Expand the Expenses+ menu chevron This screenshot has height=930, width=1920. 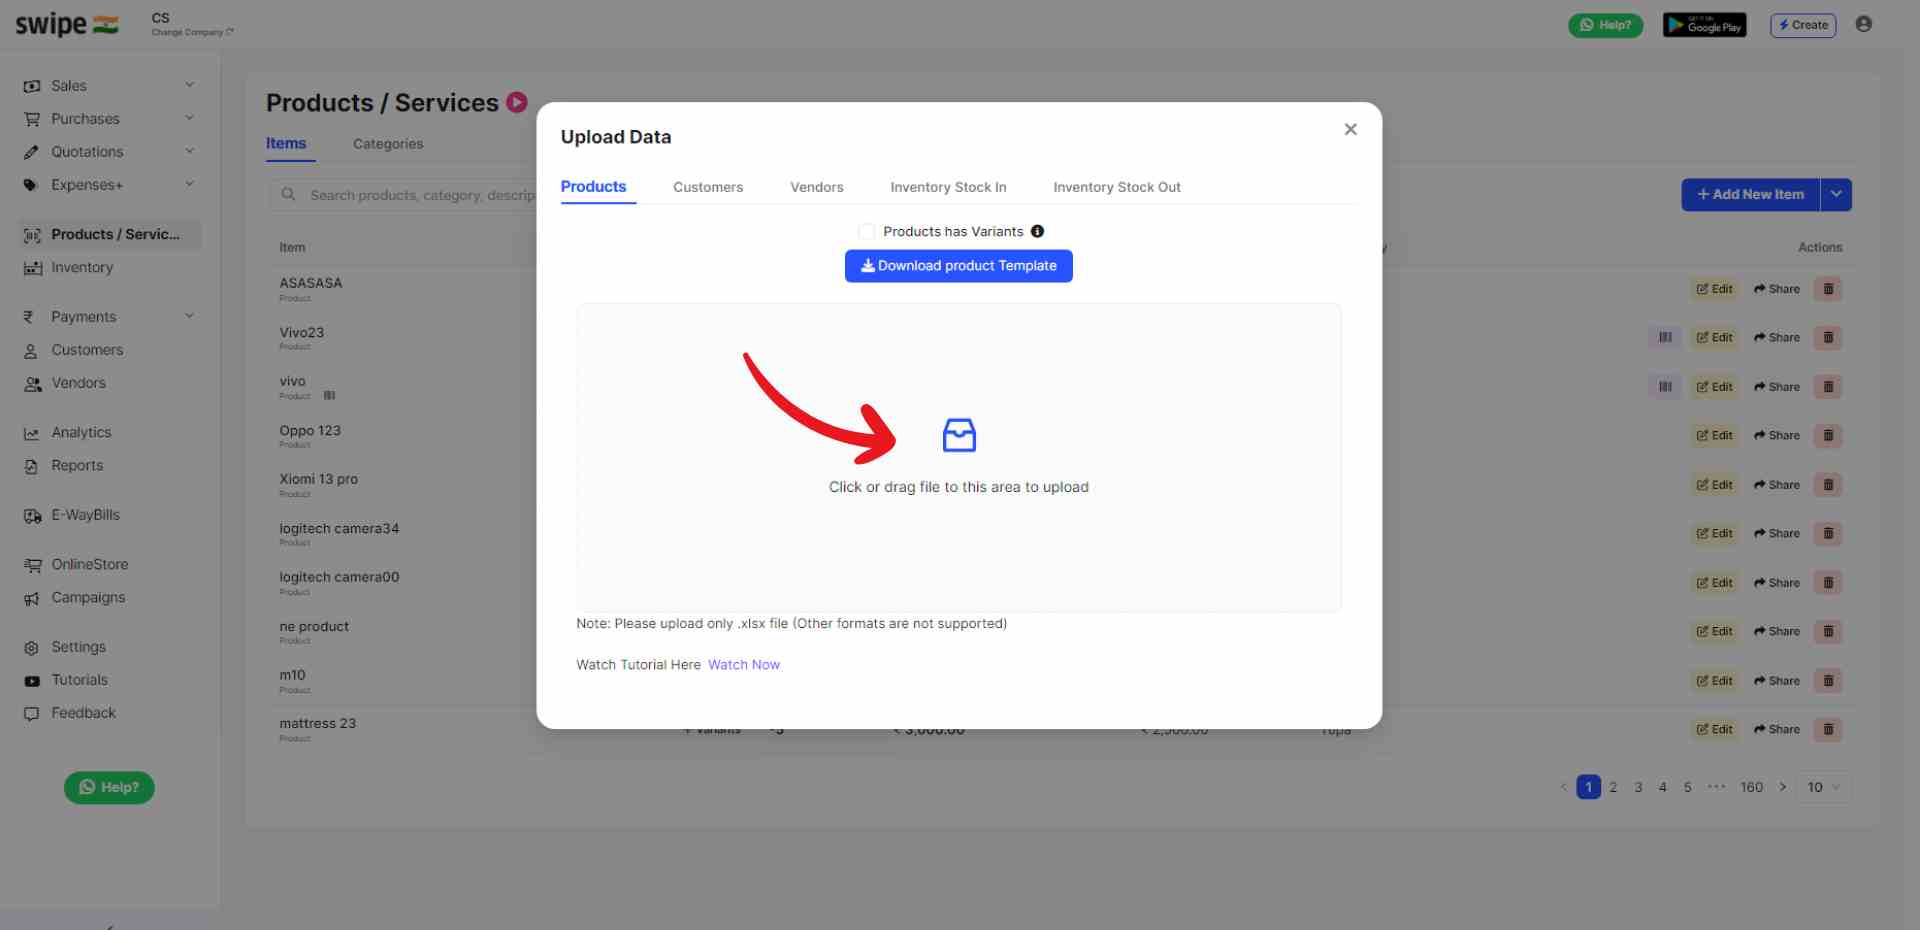click(x=189, y=185)
